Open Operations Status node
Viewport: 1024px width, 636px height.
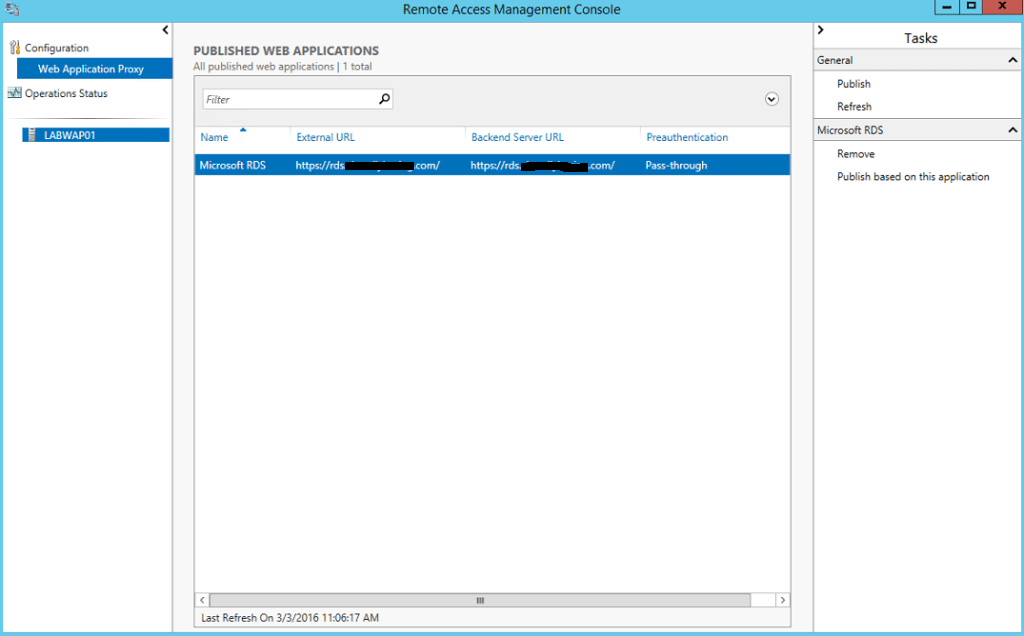(x=66, y=93)
